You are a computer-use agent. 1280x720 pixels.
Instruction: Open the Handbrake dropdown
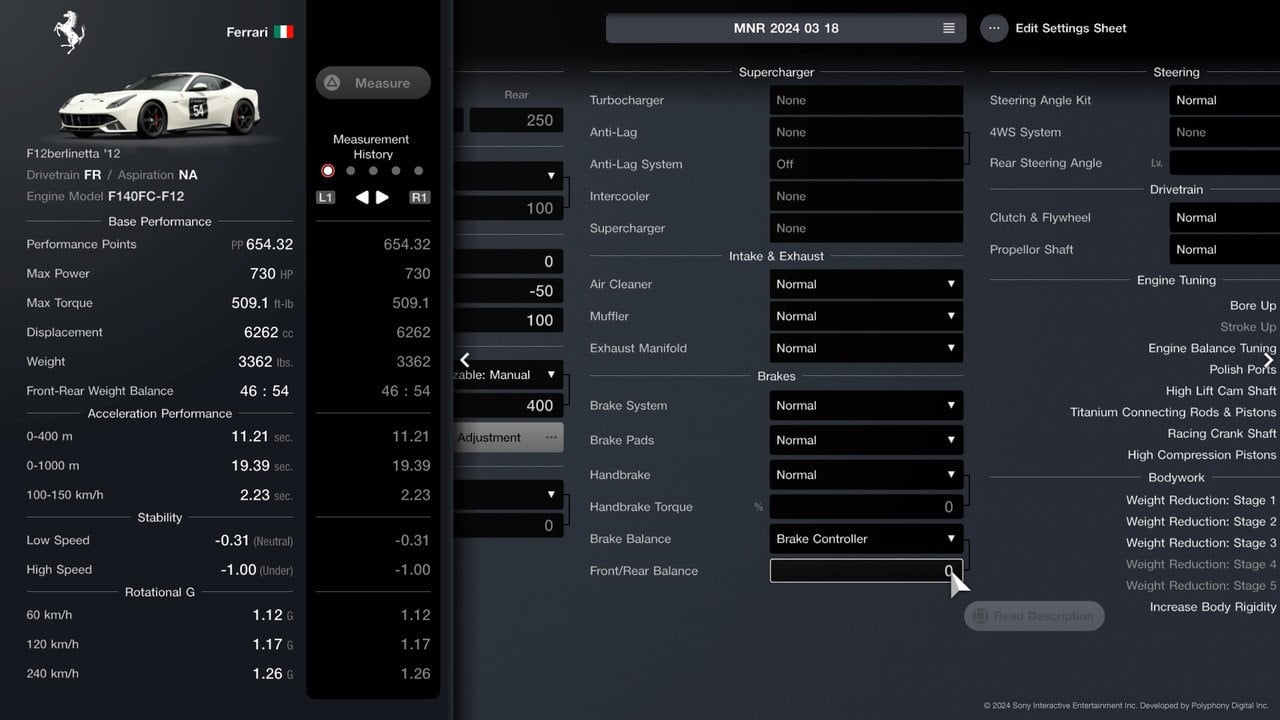tap(866, 475)
